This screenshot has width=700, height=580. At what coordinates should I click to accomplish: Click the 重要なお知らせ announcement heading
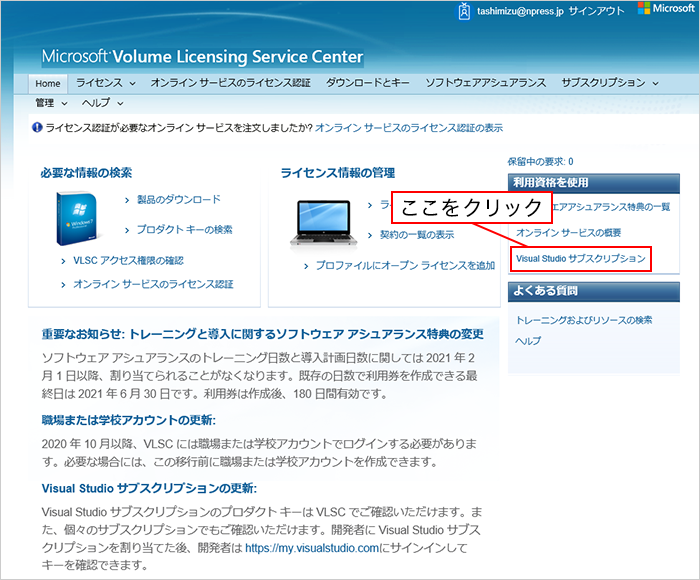coord(262,334)
